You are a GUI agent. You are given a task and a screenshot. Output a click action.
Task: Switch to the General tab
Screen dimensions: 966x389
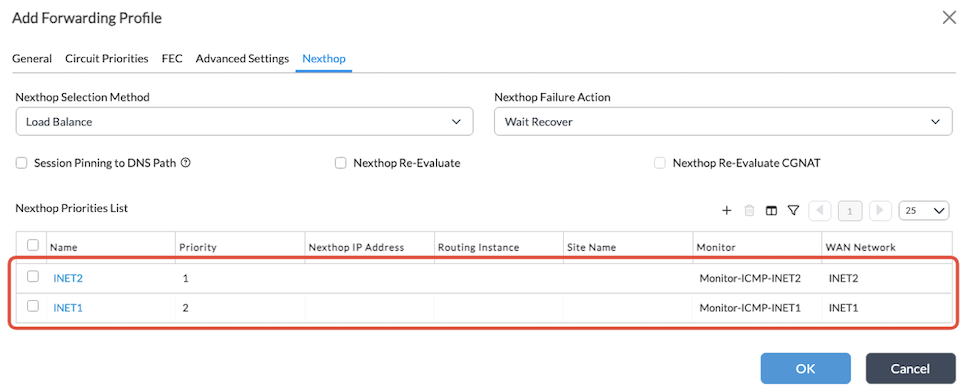(32, 59)
